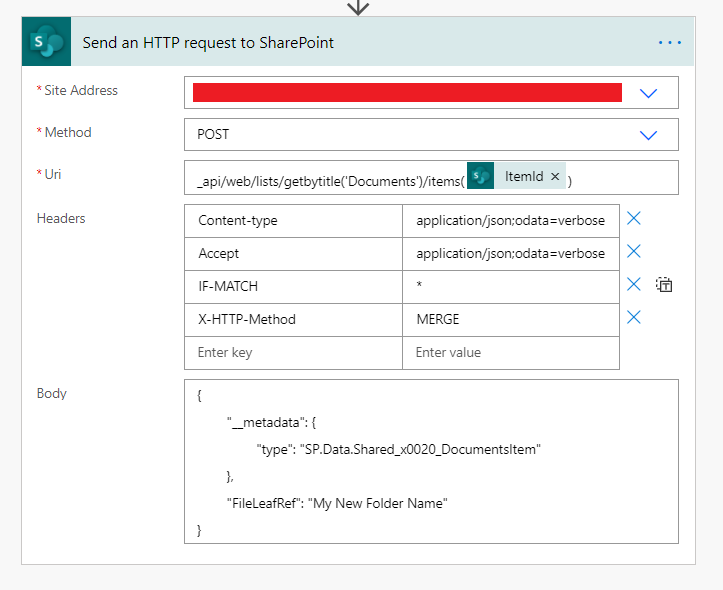Delete the X-HTTP-Method header row
Image resolution: width=723 pixels, height=590 pixels.
[x=634, y=317]
